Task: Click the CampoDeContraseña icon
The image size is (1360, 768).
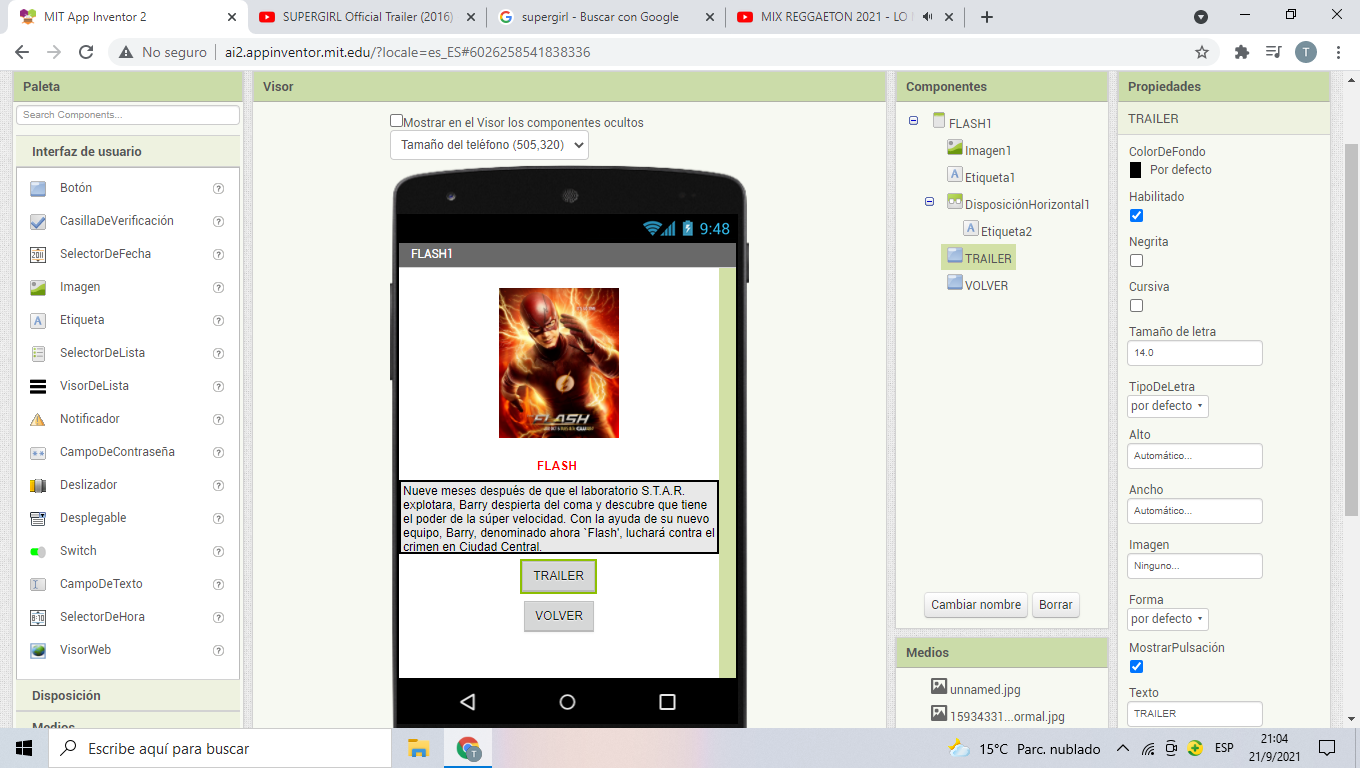Action: [x=38, y=452]
